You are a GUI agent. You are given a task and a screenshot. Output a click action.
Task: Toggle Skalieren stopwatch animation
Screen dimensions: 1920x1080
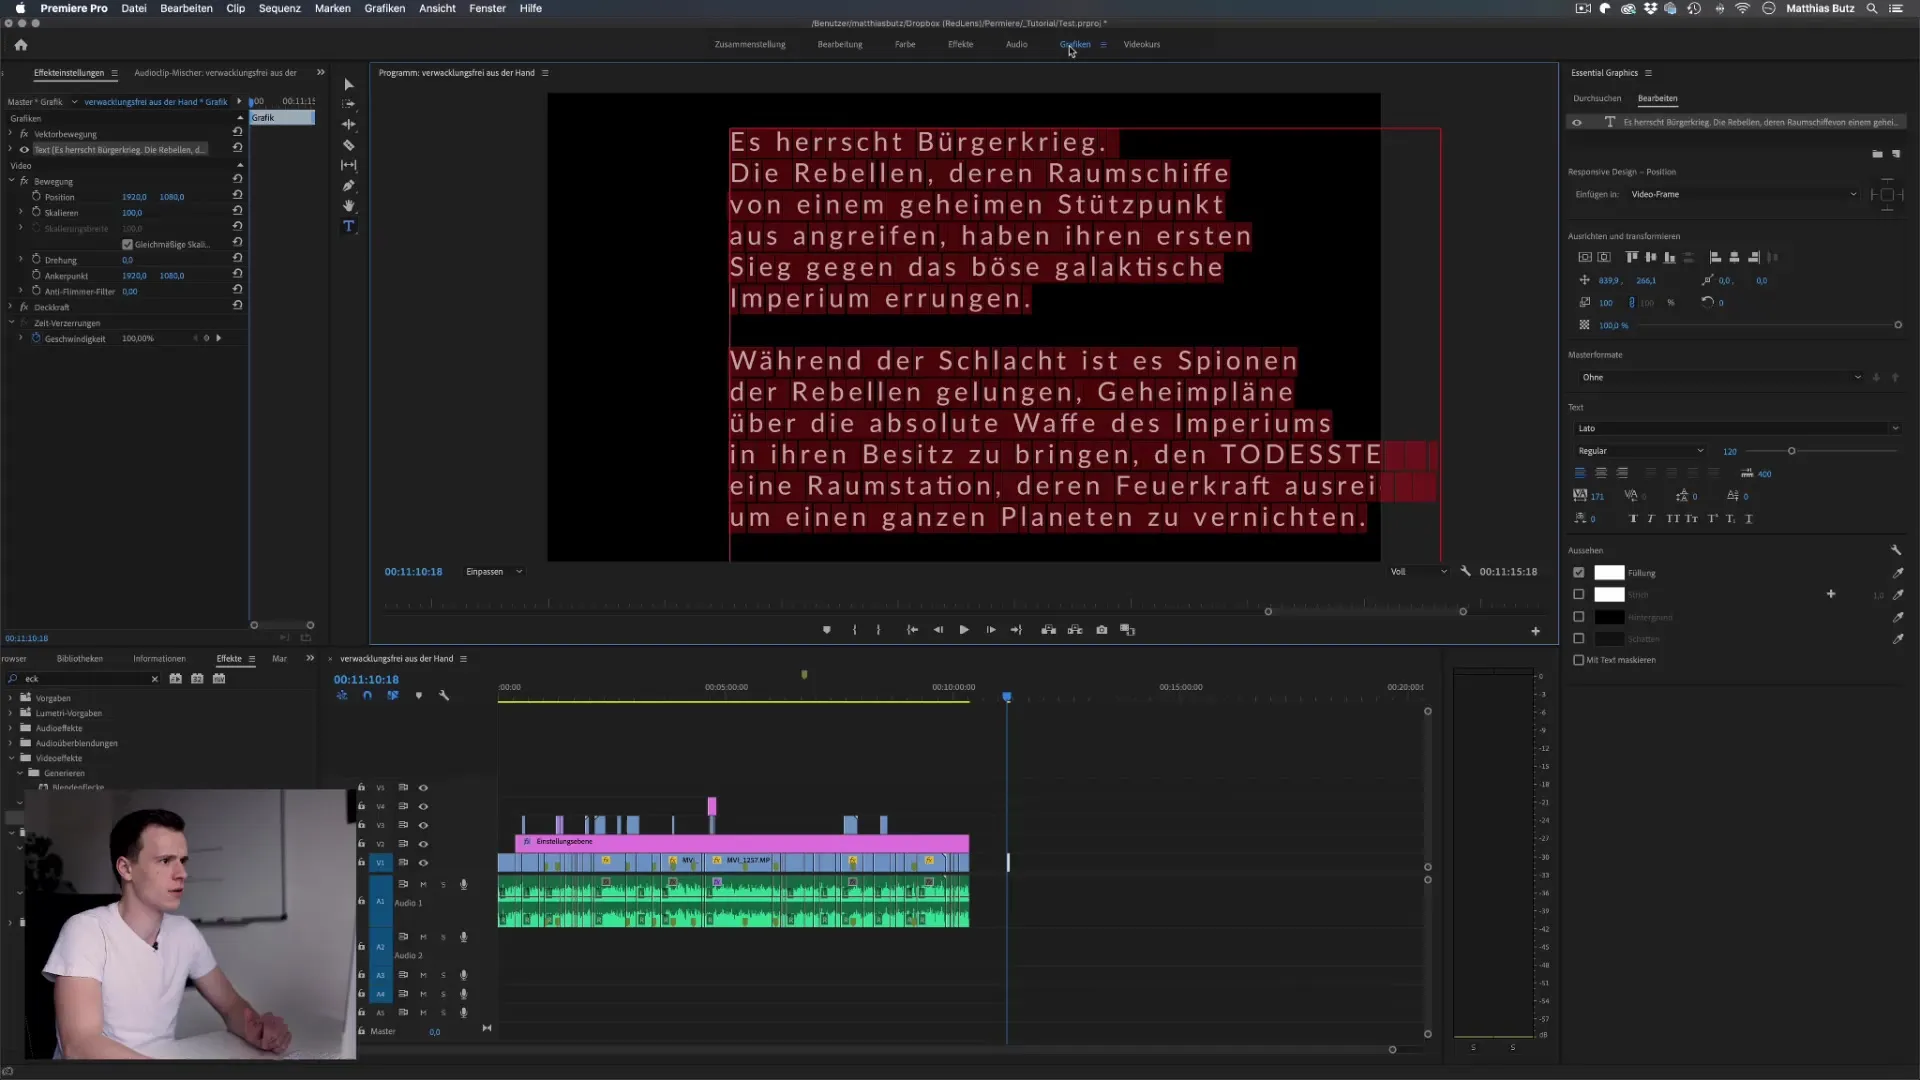[x=36, y=212]
